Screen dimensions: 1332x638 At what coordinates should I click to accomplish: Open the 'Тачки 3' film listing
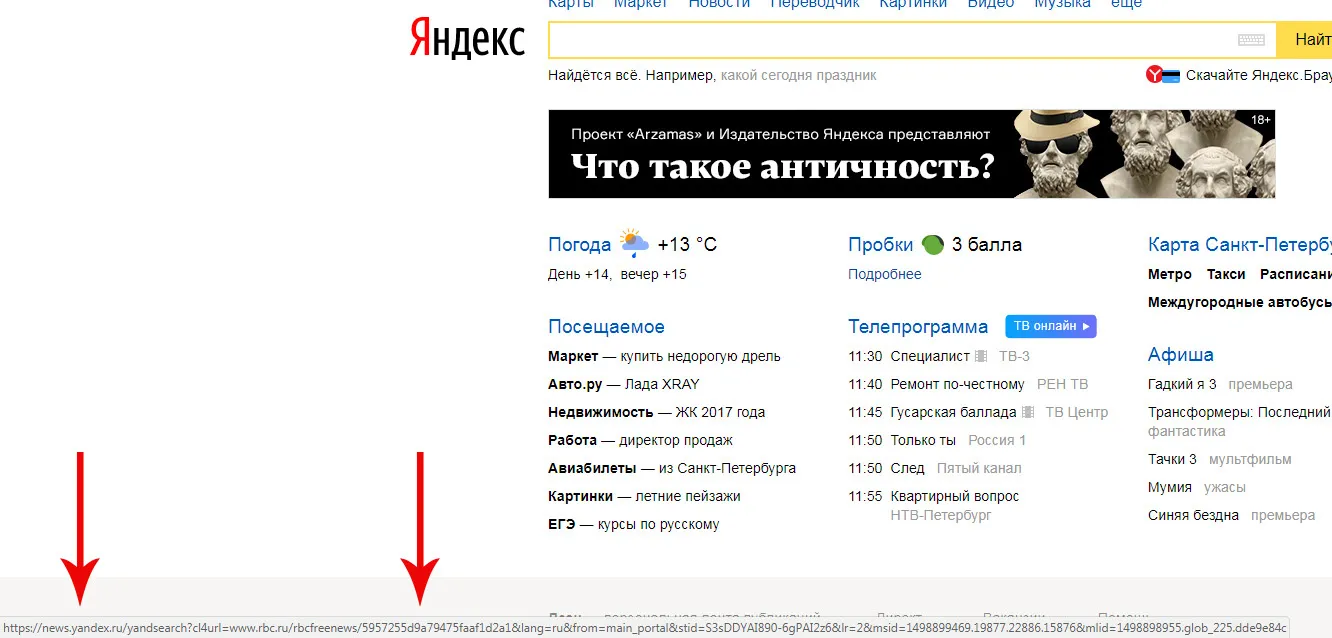(1172, 459)
